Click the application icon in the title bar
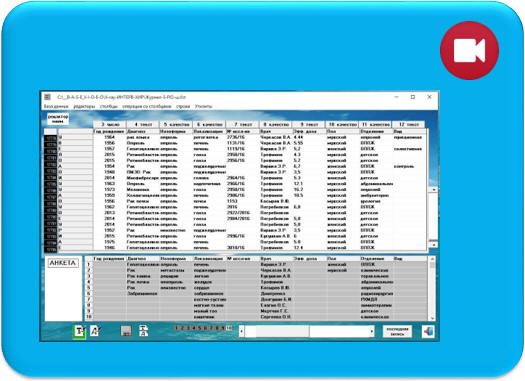The image size is (525, 381). [x=48, y=97]
